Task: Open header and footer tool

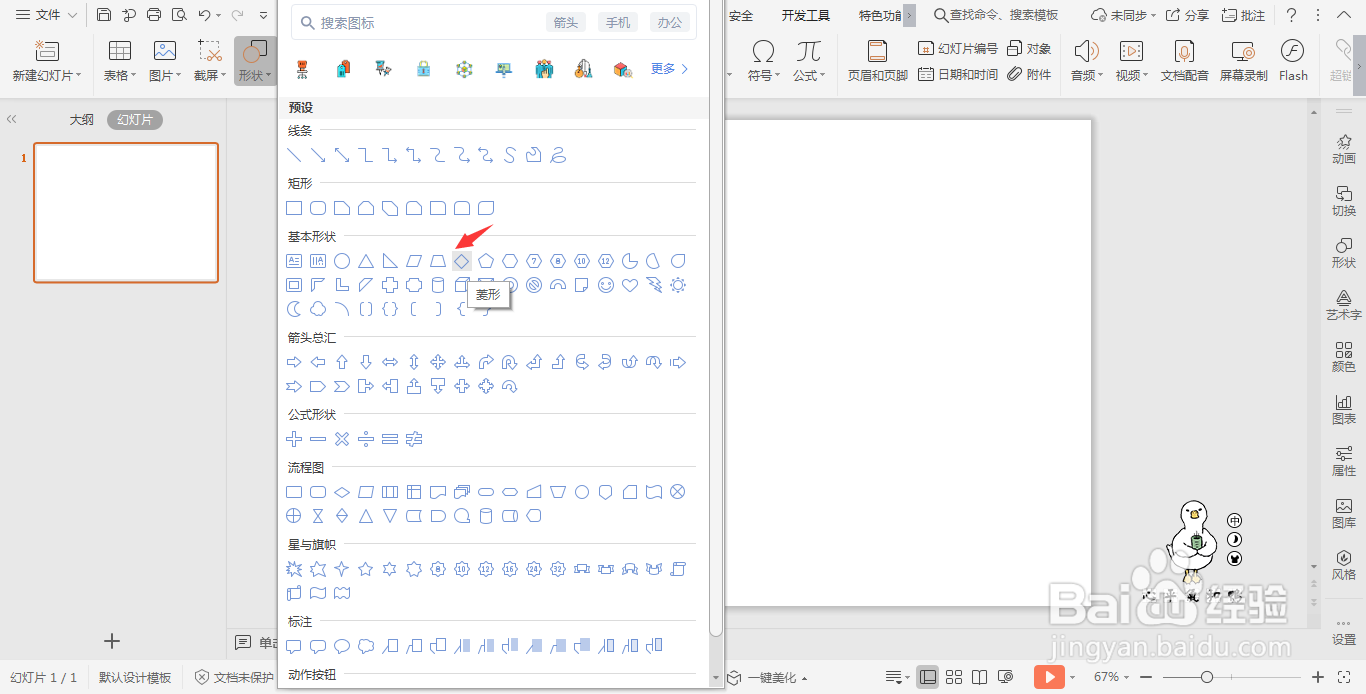Action: point(877,61)
